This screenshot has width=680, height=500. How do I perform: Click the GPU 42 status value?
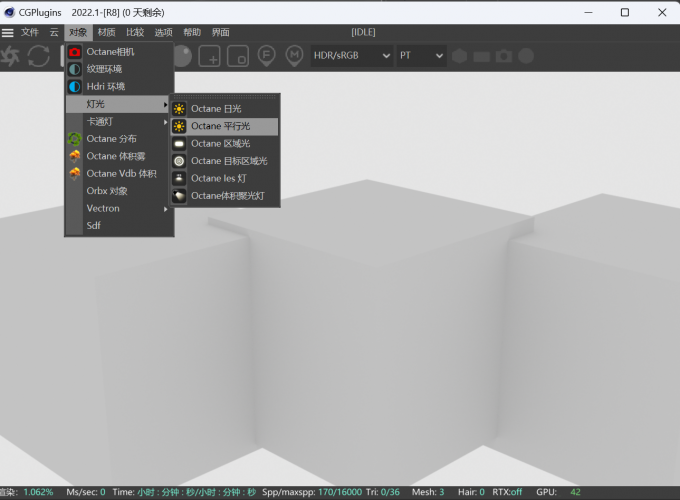point(575,492)
